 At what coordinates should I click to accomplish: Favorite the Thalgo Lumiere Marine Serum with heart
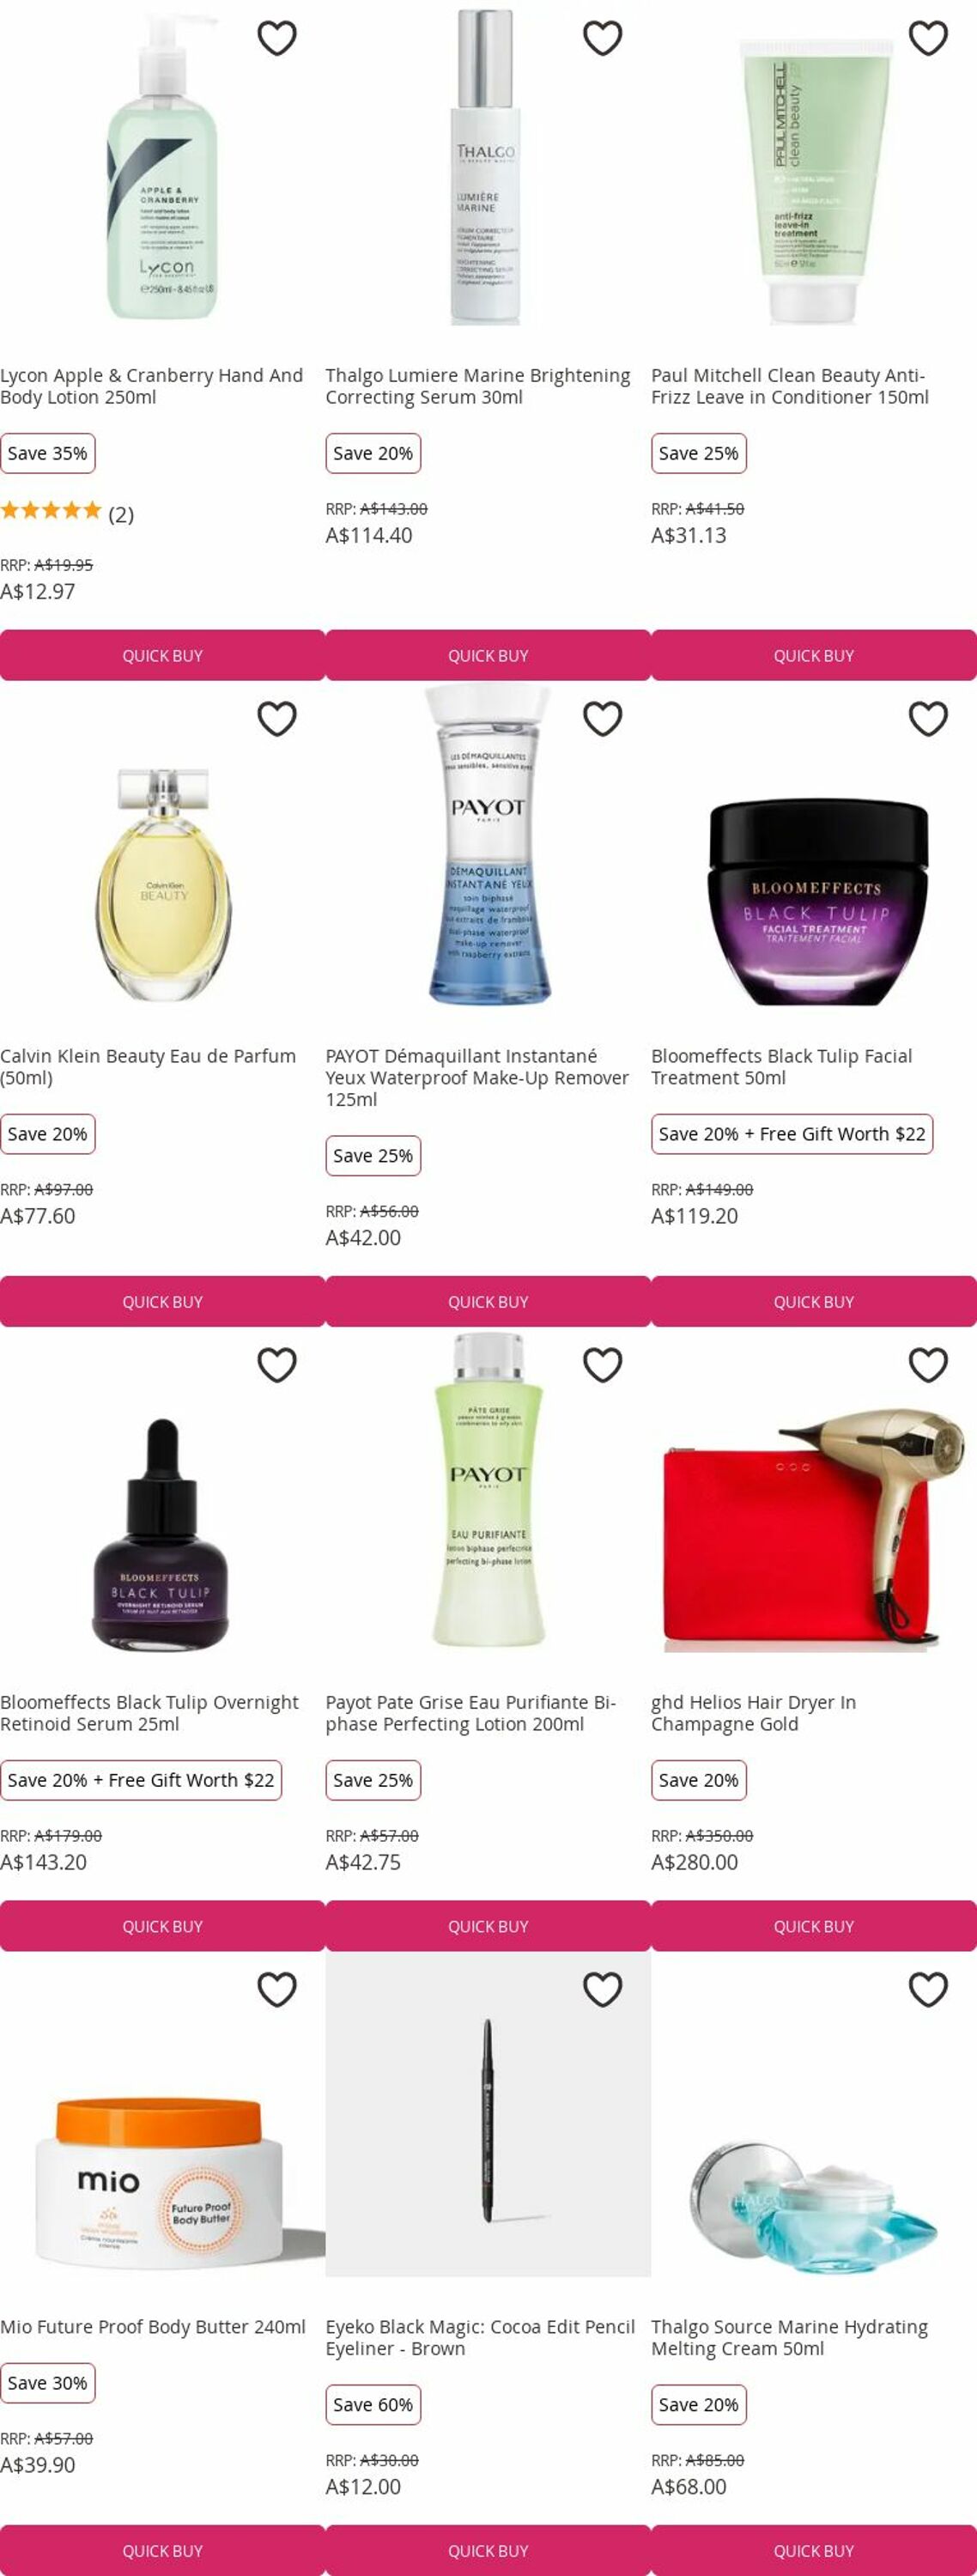(x=603, y=38)
